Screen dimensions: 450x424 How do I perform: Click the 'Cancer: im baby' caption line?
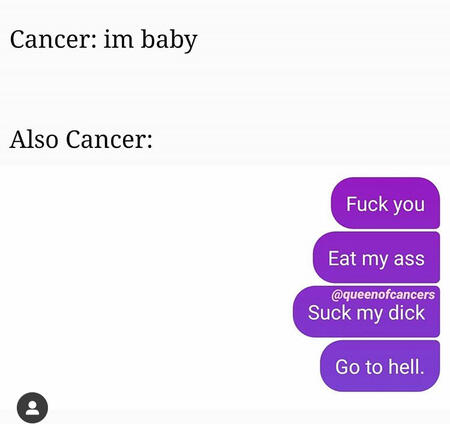point(104,40)
